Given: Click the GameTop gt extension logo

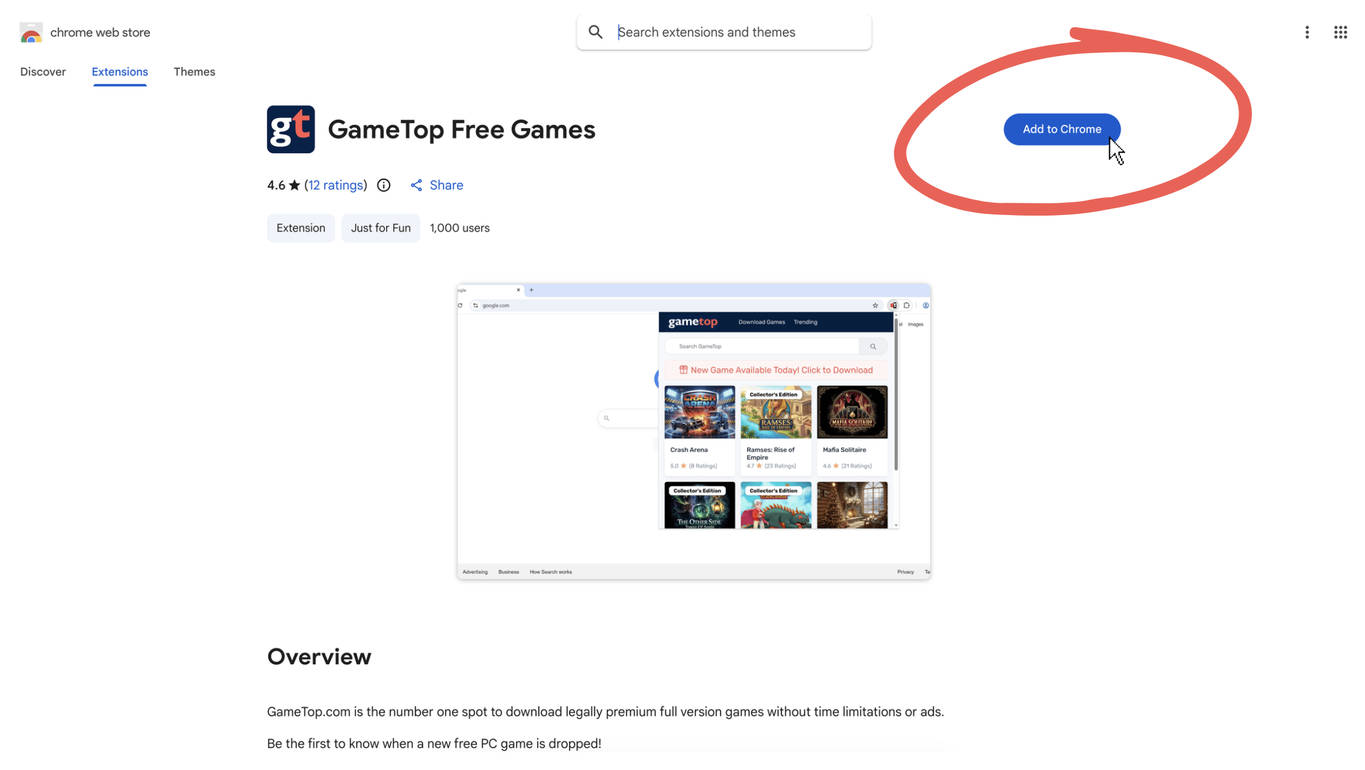Looking at the screenshot, I should pyautogui.click(x=291, y=129).
